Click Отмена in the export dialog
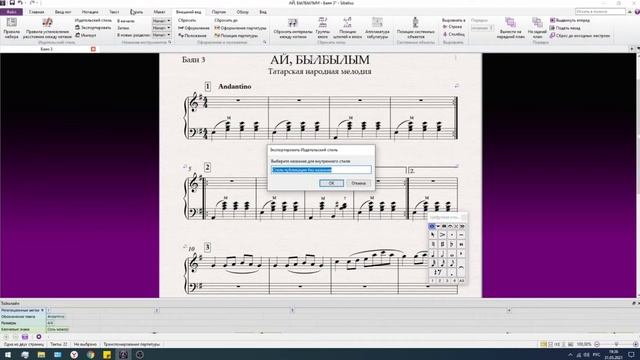 click(x=358, y=183)
